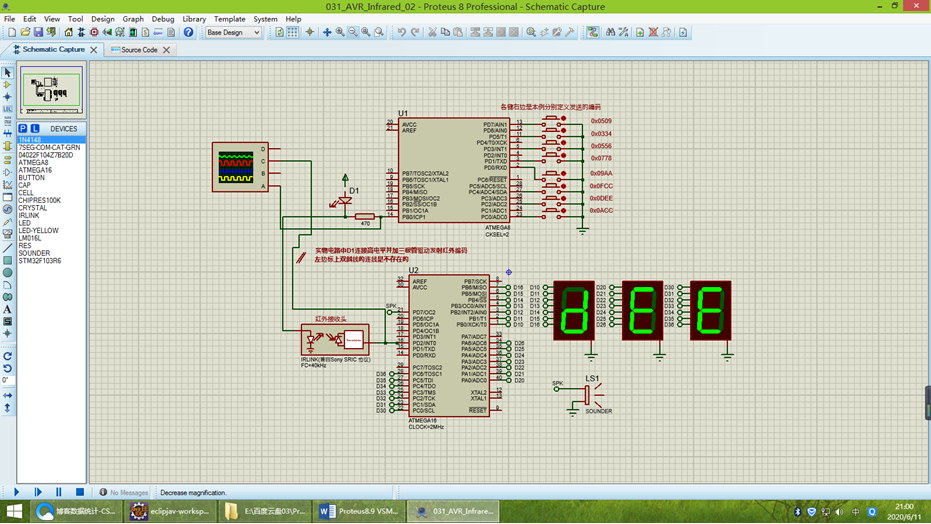Stop the simulation with Stop button
931x524 pixels.
click(x=80, y=492)
